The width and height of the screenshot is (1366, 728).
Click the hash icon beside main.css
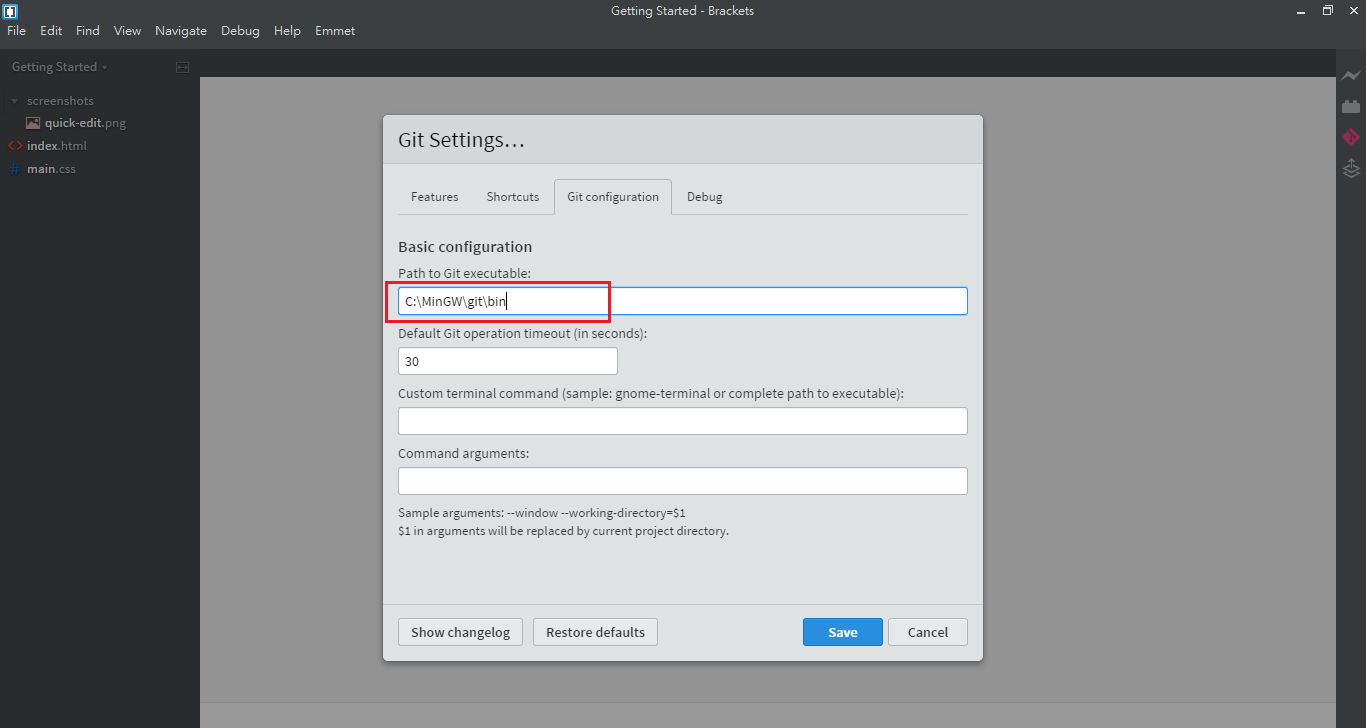pyautogui.click(x=15, y=169)
